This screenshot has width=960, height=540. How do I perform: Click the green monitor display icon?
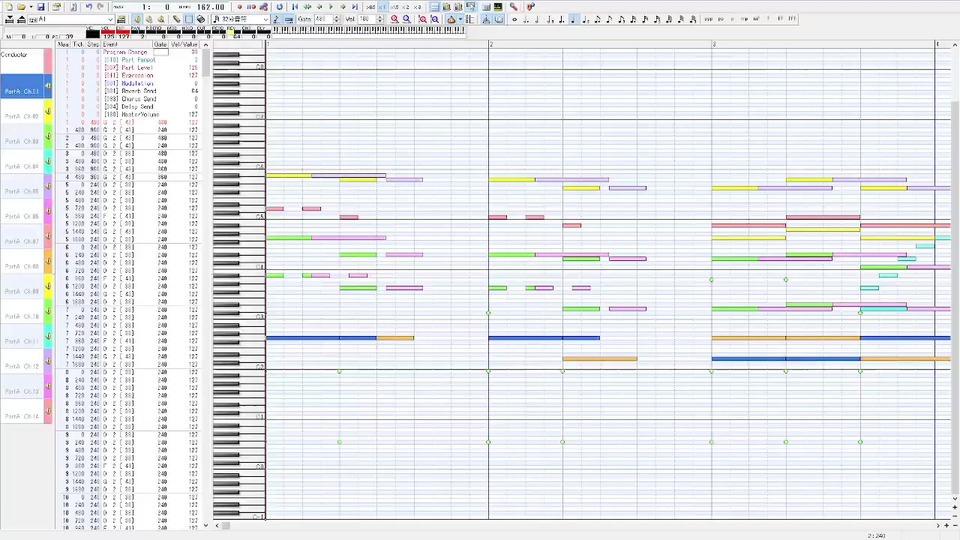(498, 7)
